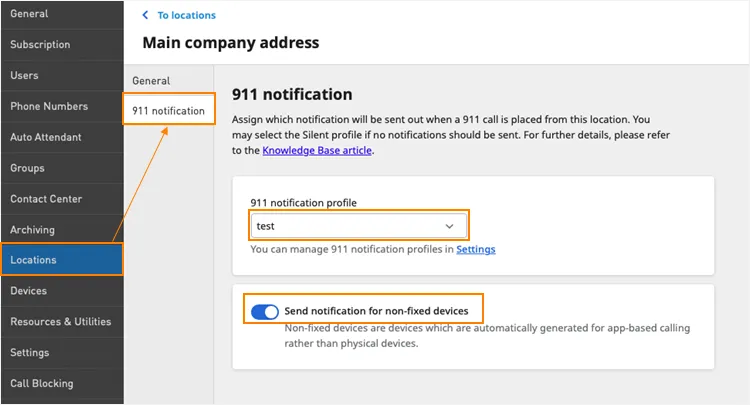Image resolution: width=750 pixels, height=405 pixels.
Task: Click the Main company address heading
Action: [x=231, y=43]
